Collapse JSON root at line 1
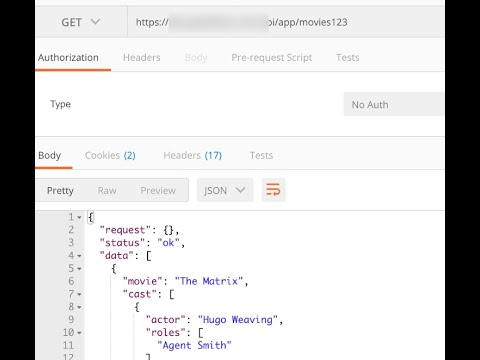This screenshot has width=480, height=360. pyautogui.click(x=79, y=217)
